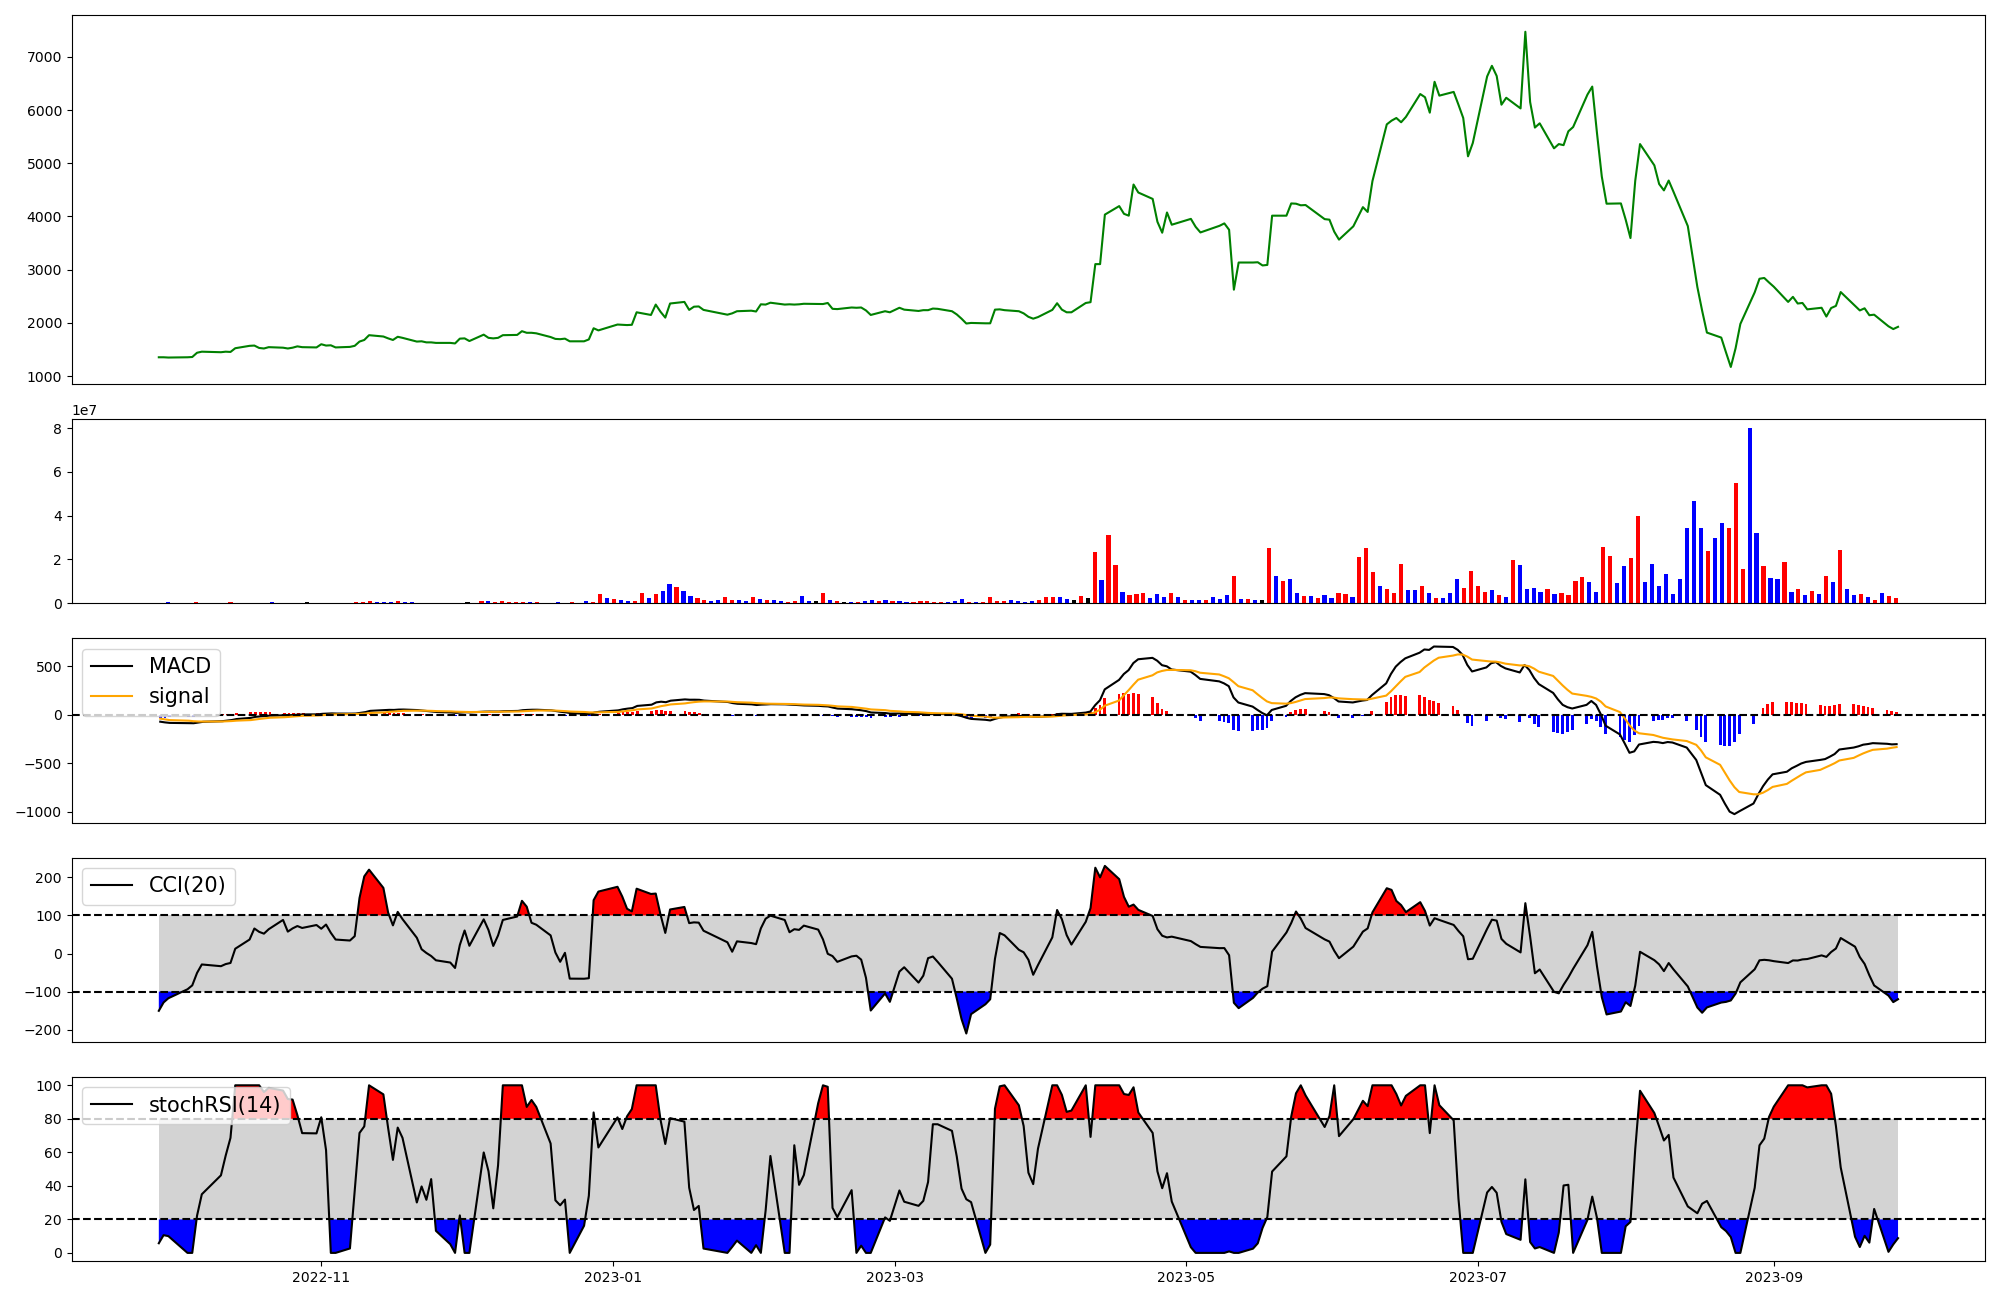Click the 2023-07 x-axis date label
The width and height of the screenshot is (2000, 1300).
click(1477, 1277)
